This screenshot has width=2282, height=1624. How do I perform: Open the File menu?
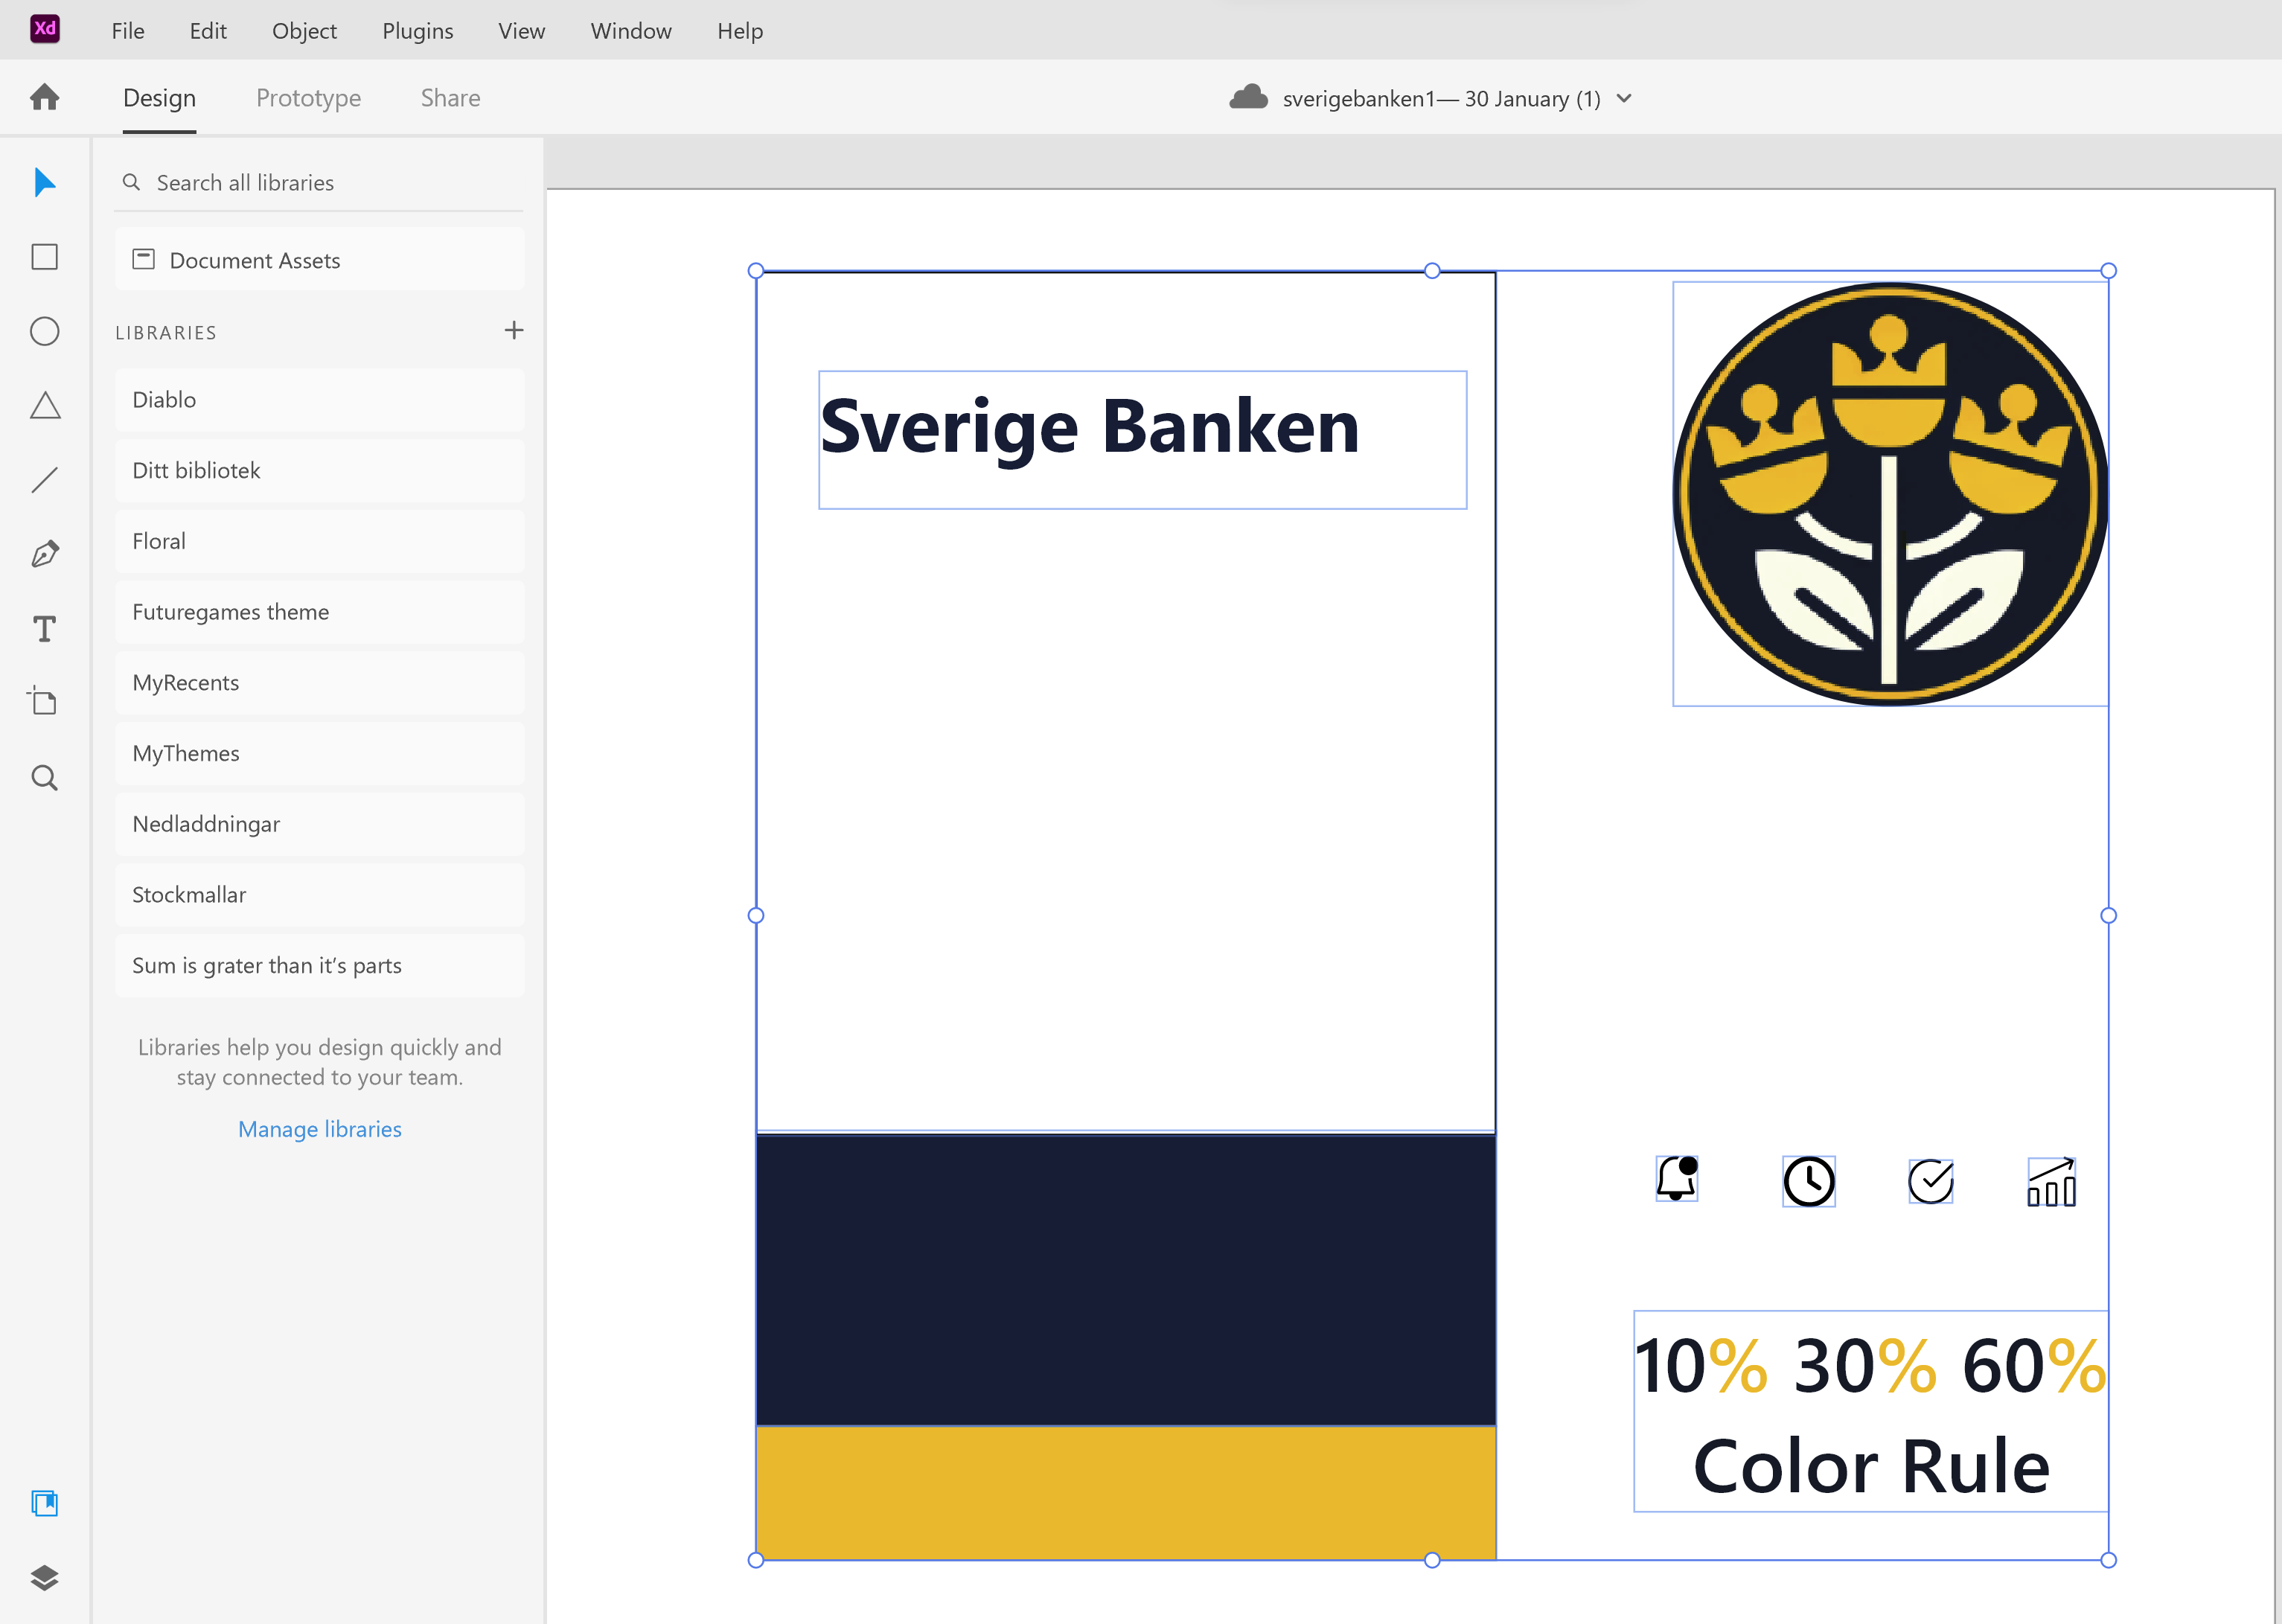(128, 31)
